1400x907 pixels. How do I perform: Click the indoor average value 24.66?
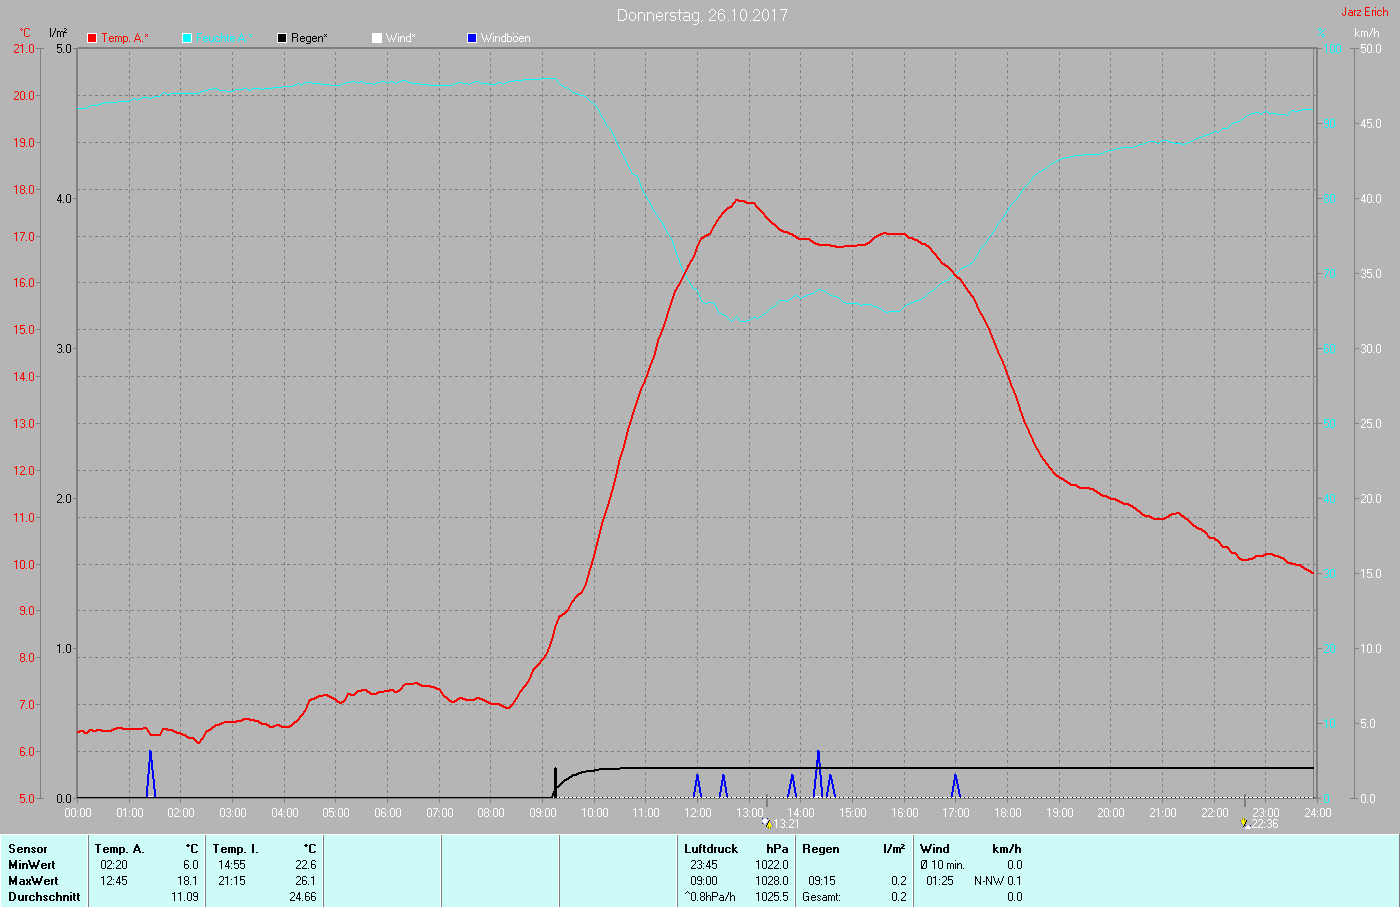tap(303, 897)
